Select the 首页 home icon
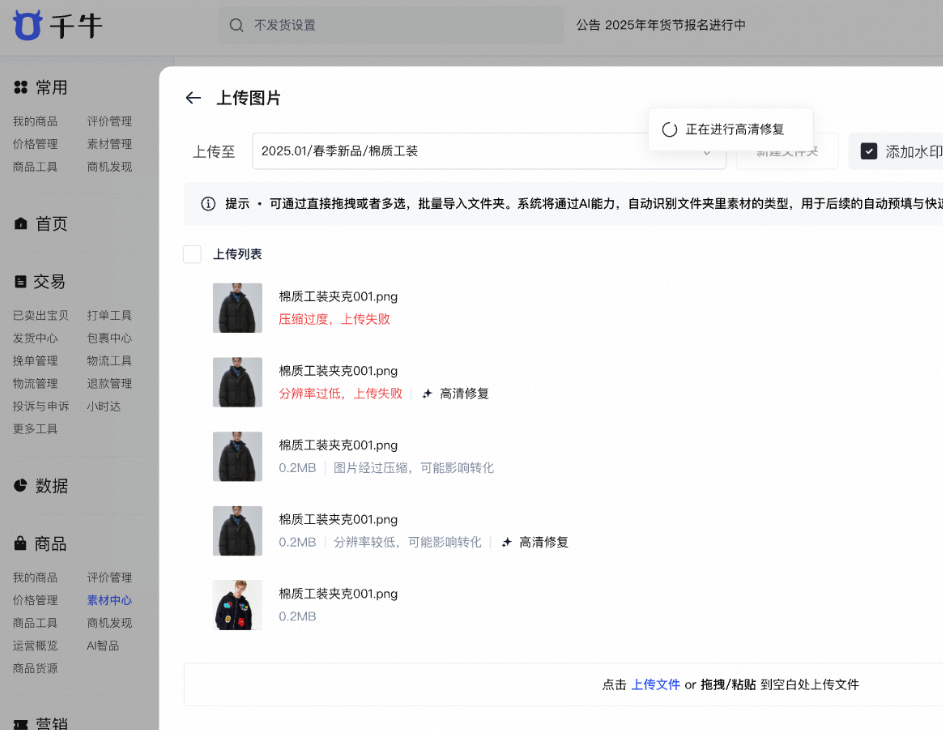Screen dimensions: 943x730 click(x=22, y=223)
